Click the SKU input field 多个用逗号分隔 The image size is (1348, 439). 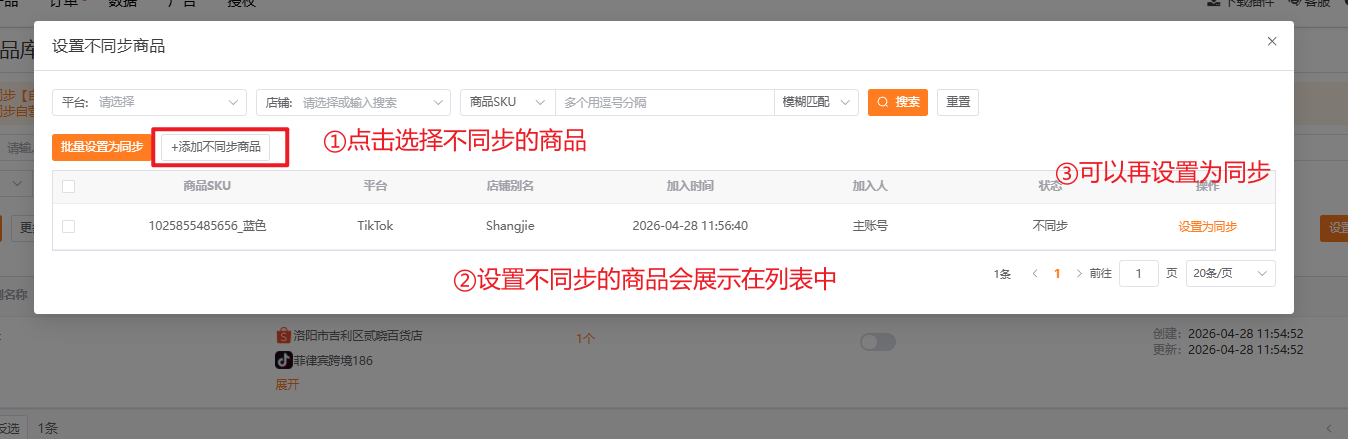pyautogui.click(x=665, y=102)
